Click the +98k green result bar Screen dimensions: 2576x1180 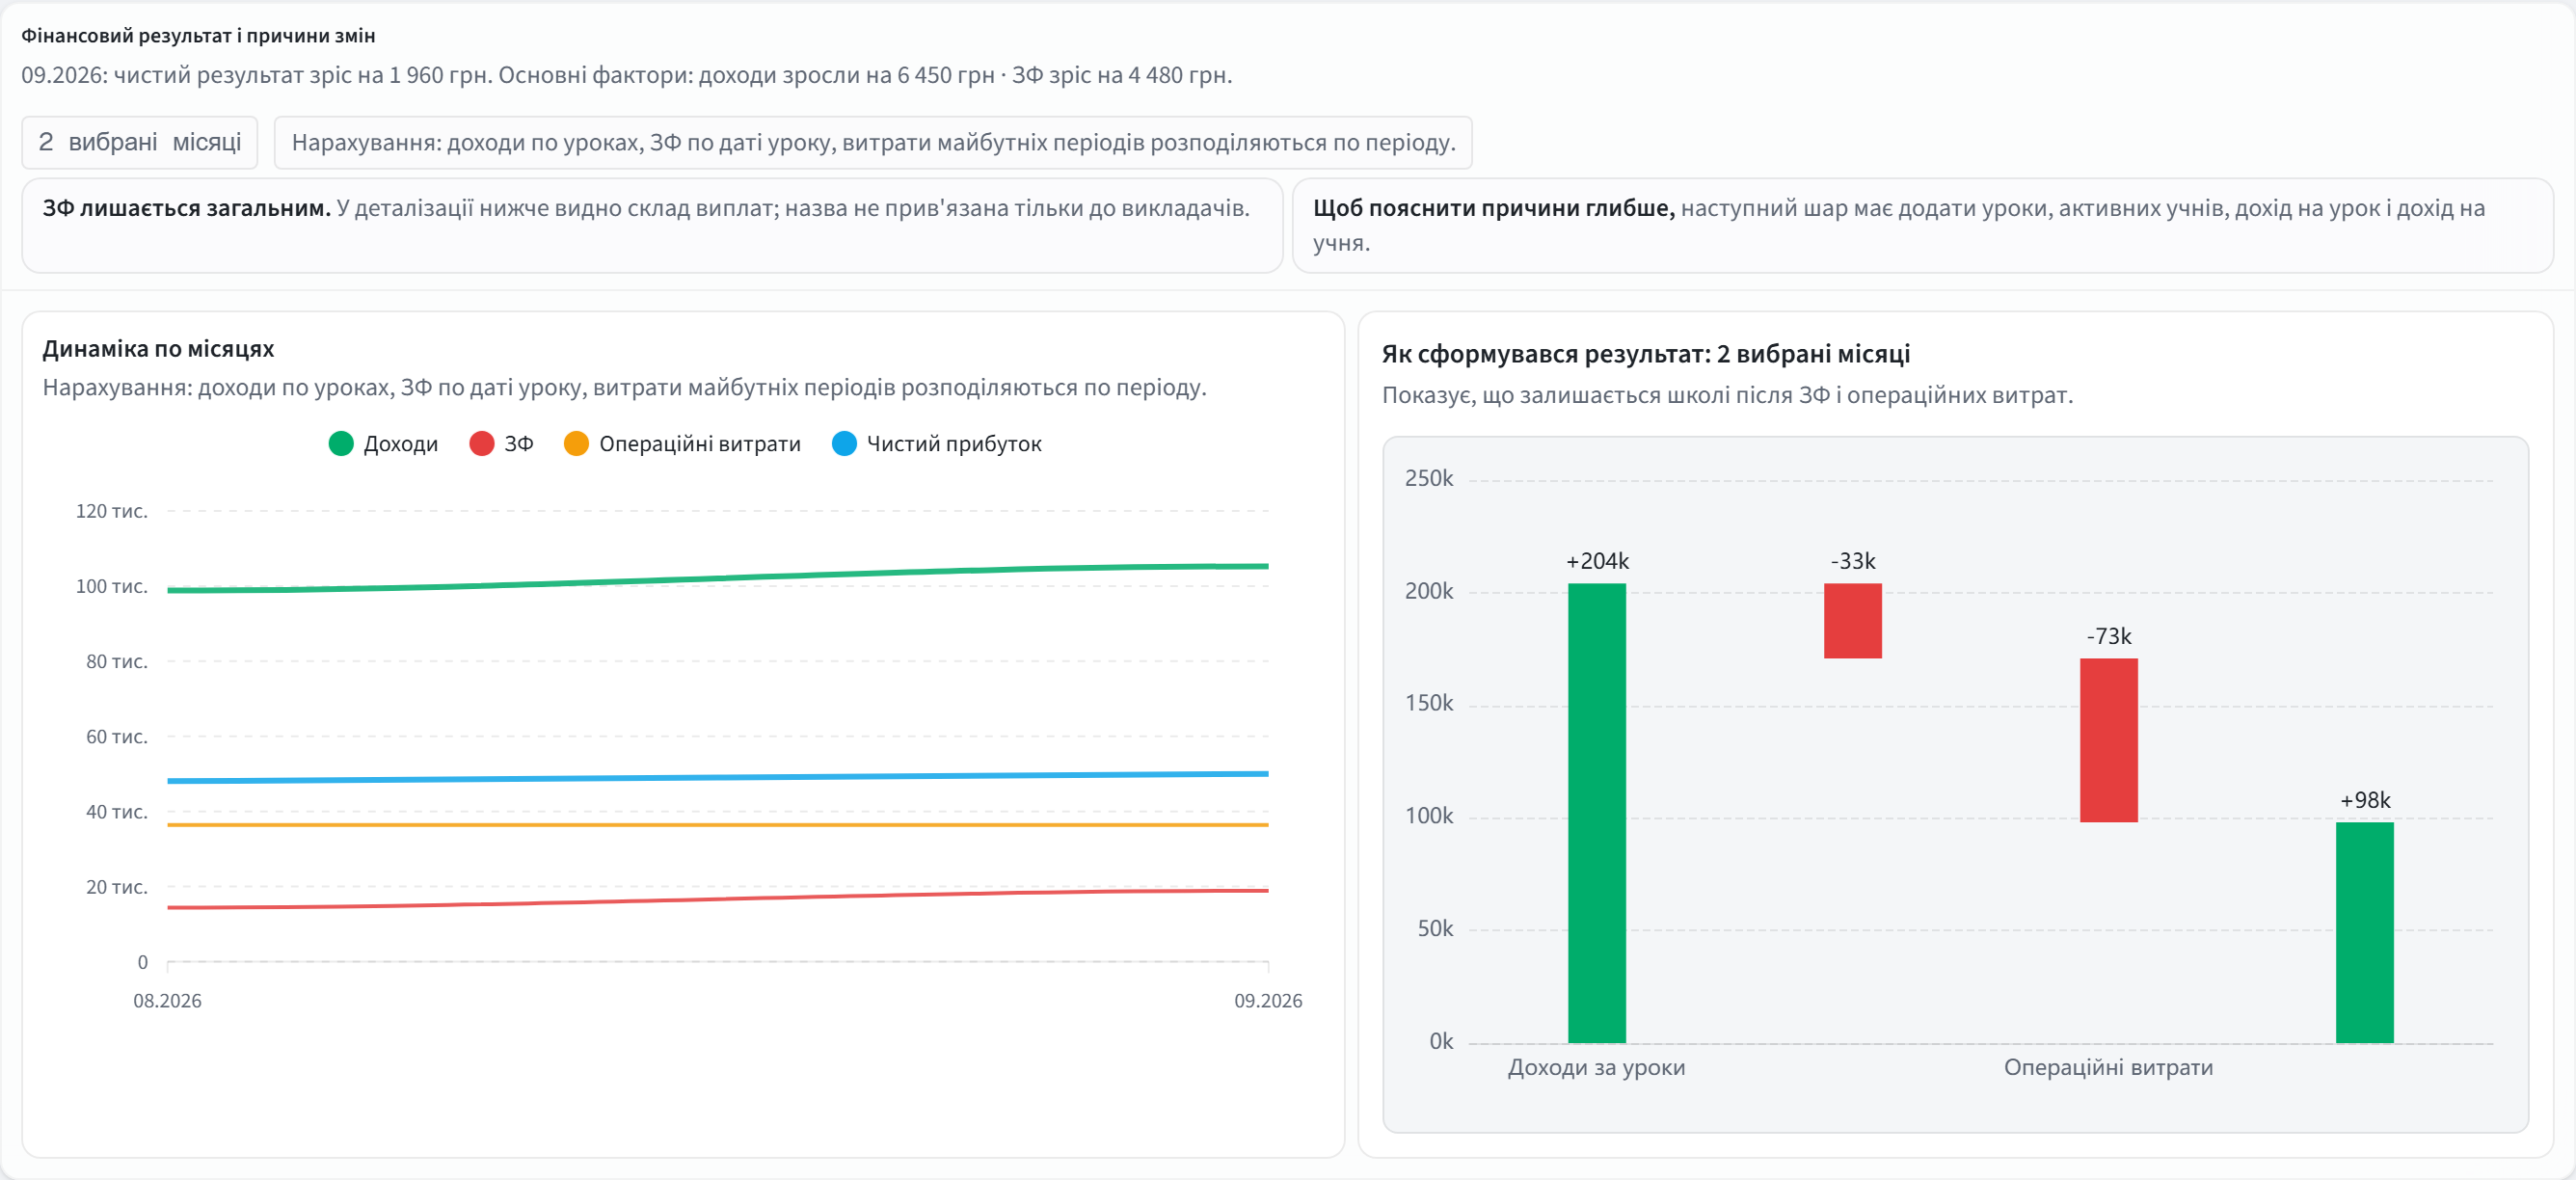2365,932
